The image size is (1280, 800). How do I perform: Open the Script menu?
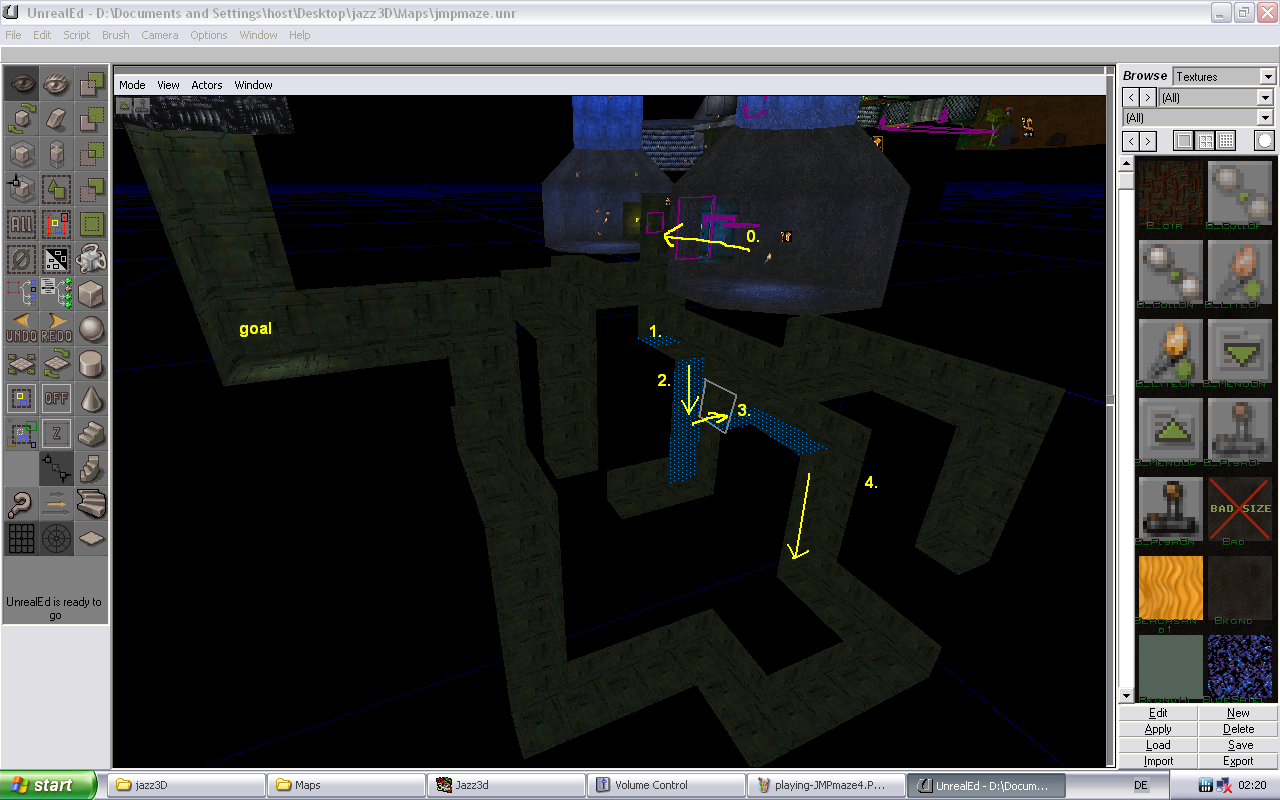[x=77, y=35]
